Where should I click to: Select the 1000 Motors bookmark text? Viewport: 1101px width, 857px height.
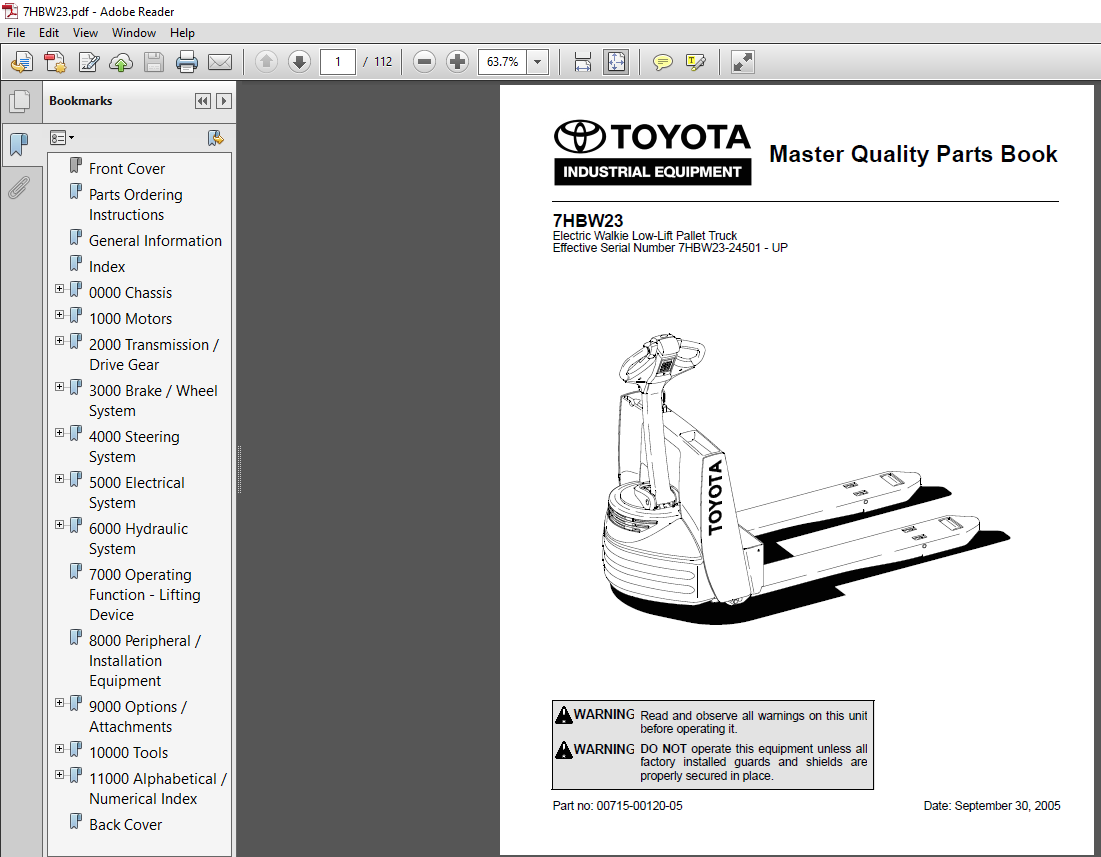[x=130, y=319]
